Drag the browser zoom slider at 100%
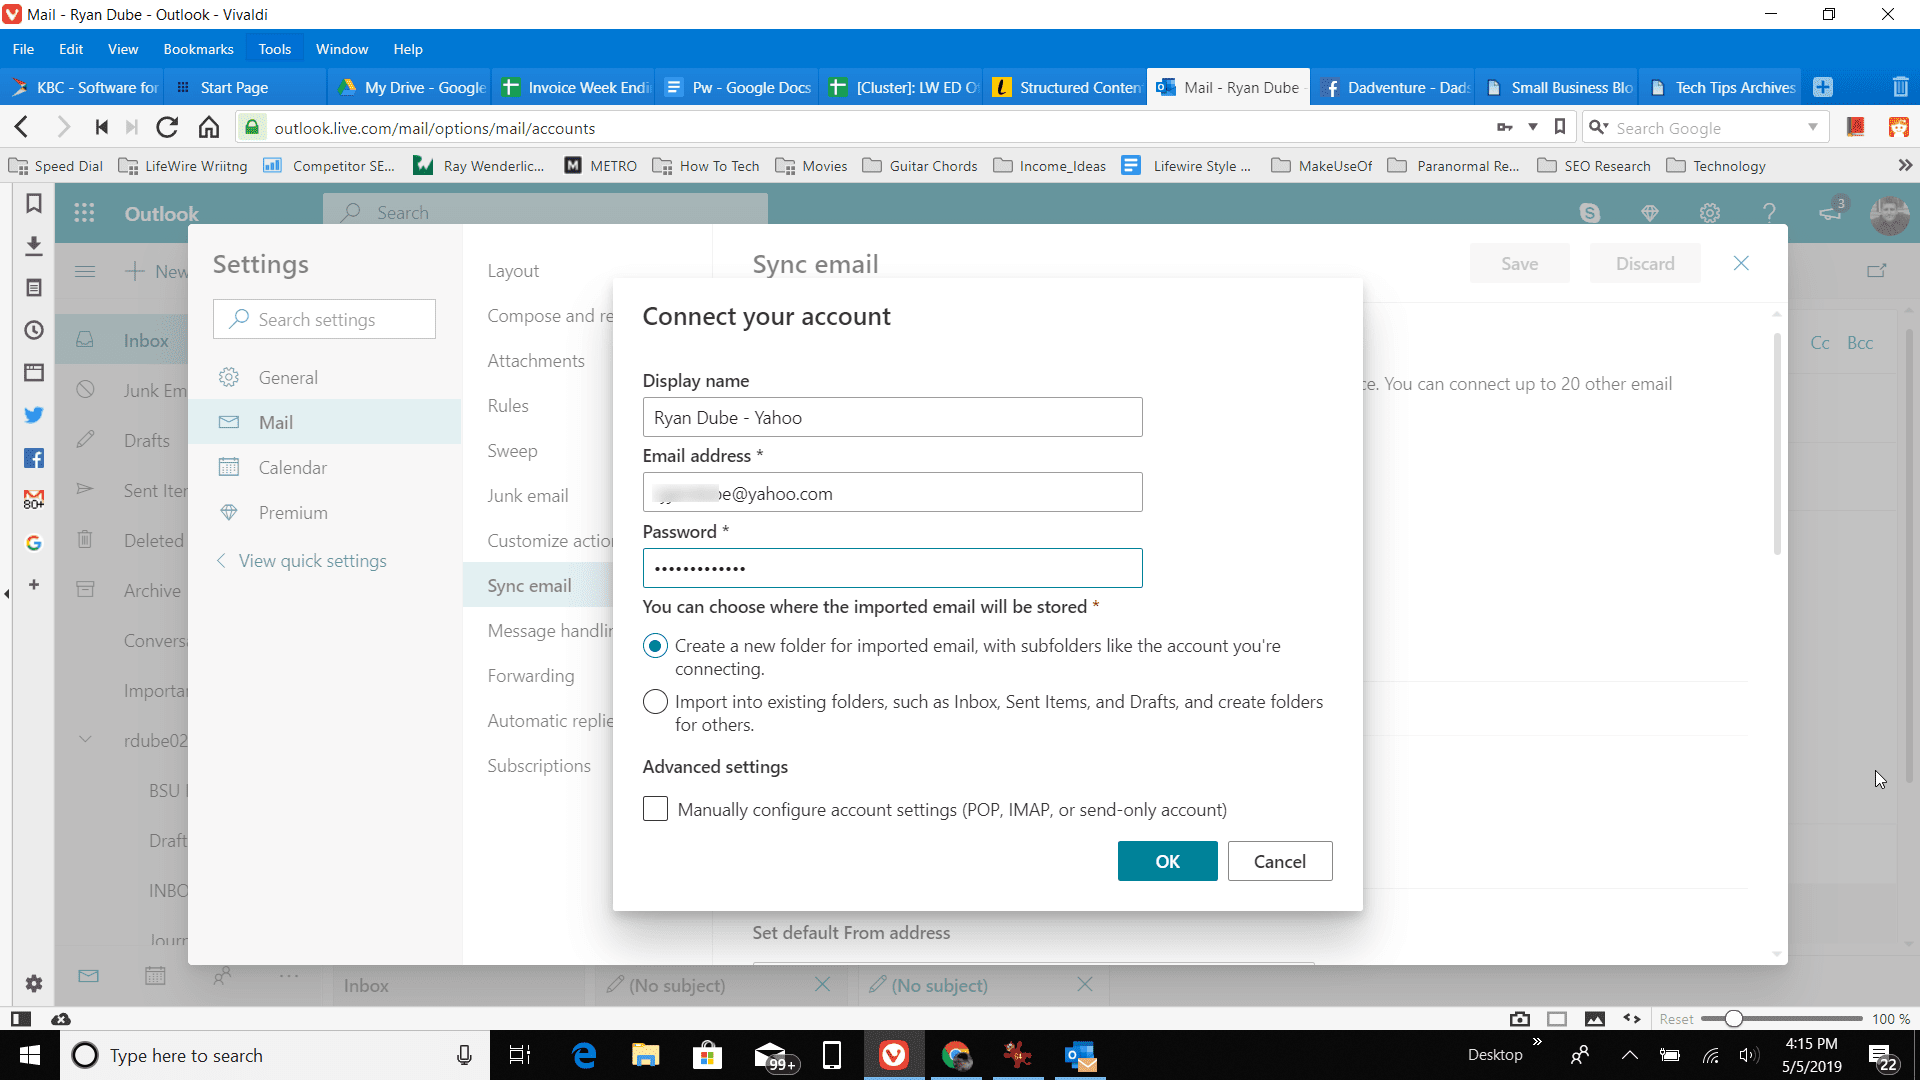 tap(1731, 1018)
